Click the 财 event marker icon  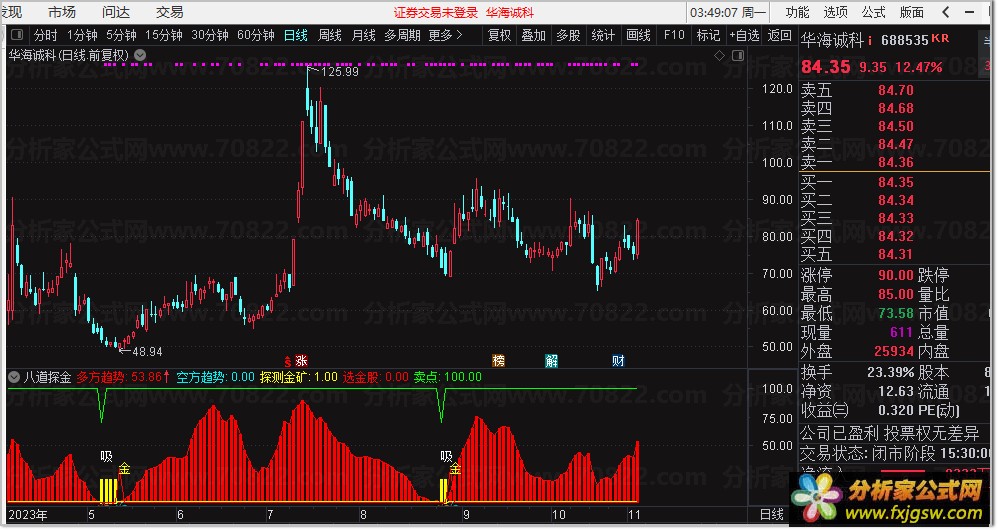(618, 361)
